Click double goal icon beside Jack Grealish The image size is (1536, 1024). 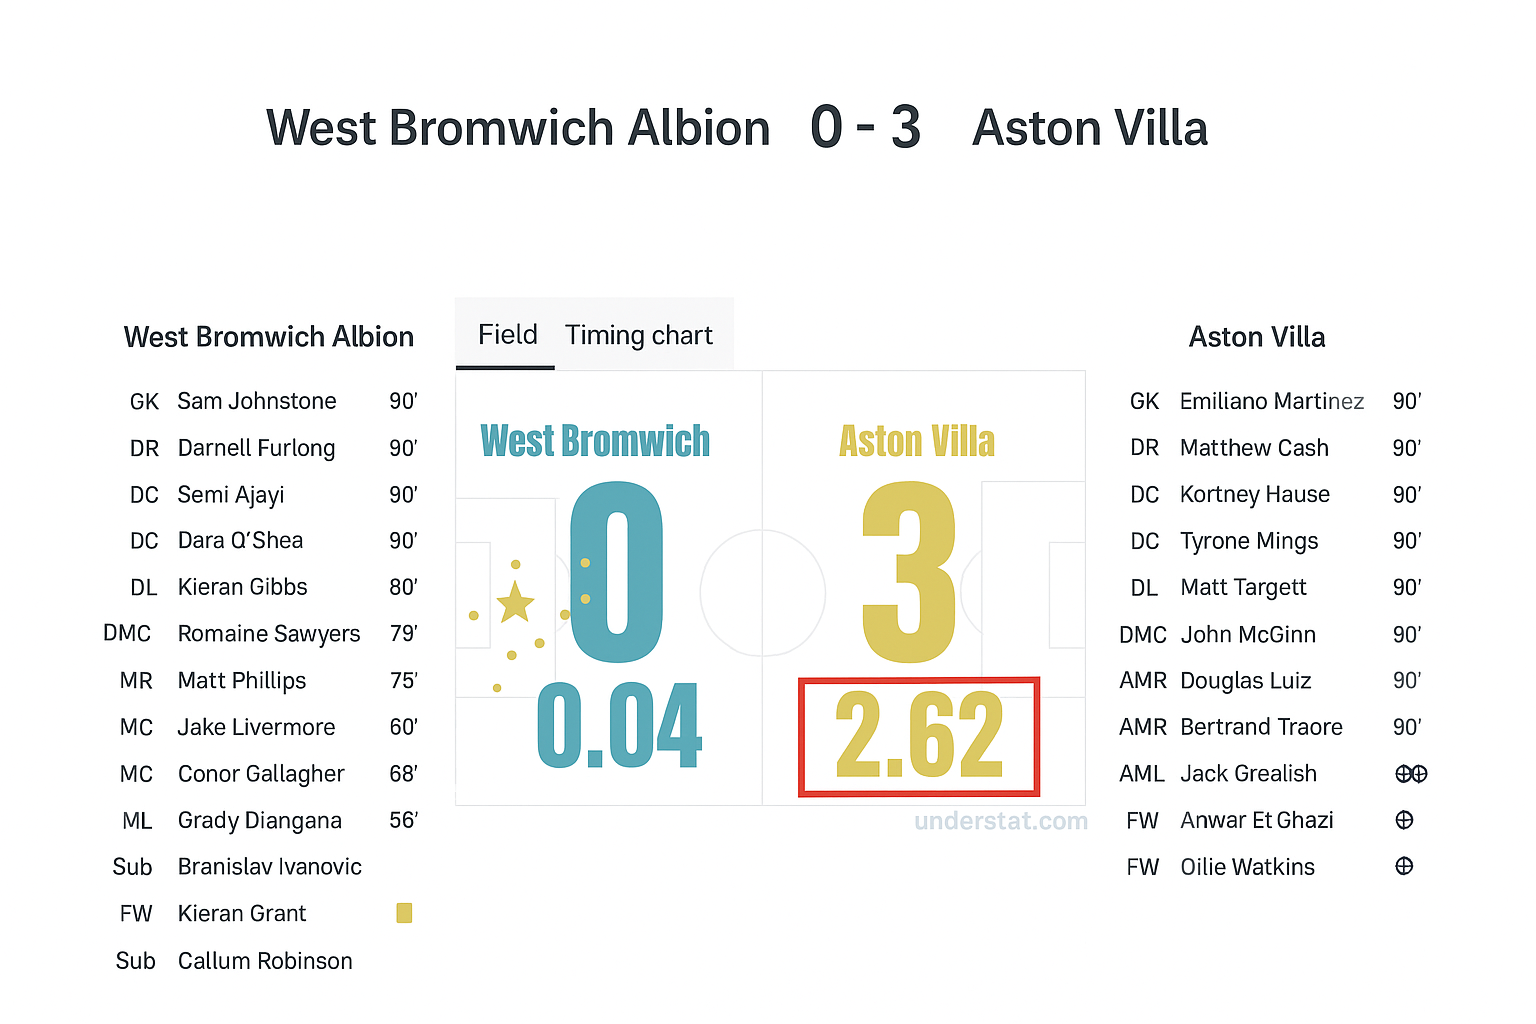[1411, 774]
